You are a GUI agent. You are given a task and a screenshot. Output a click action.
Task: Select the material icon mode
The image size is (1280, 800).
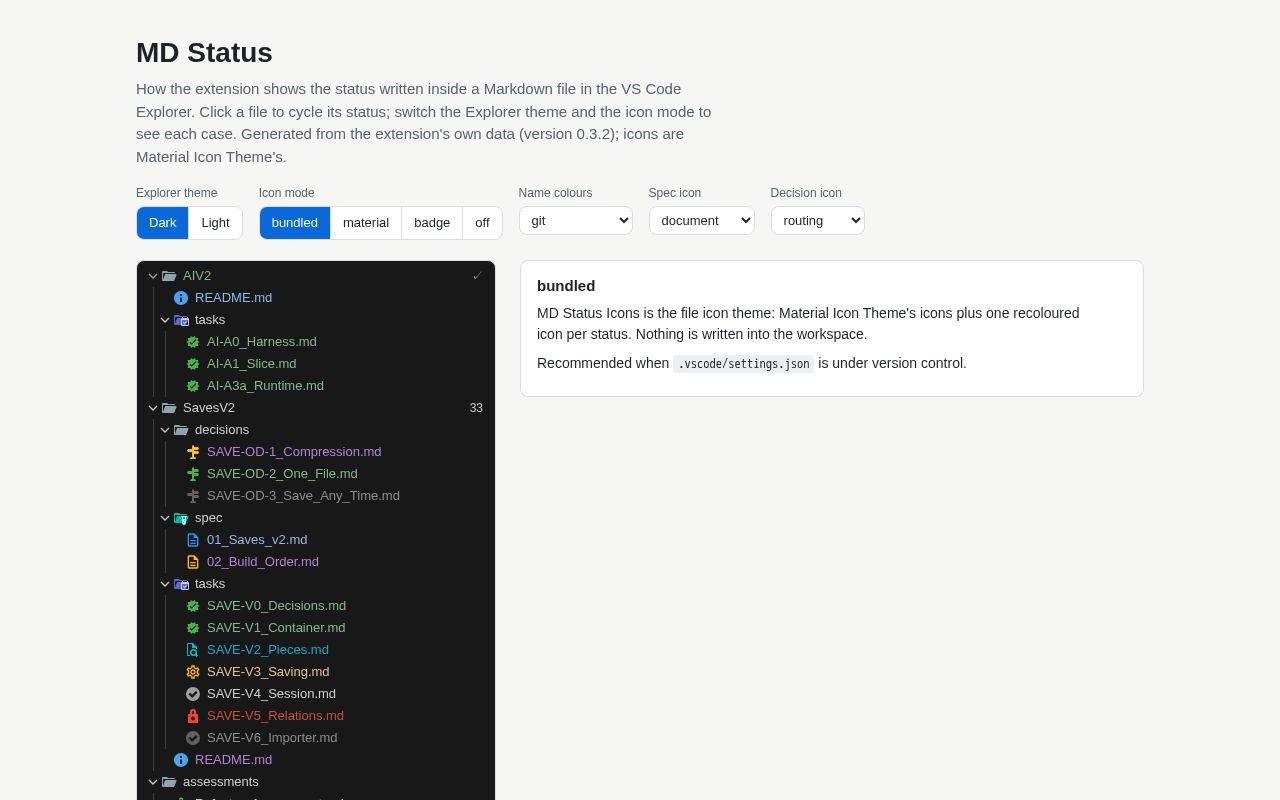[366, 223]
